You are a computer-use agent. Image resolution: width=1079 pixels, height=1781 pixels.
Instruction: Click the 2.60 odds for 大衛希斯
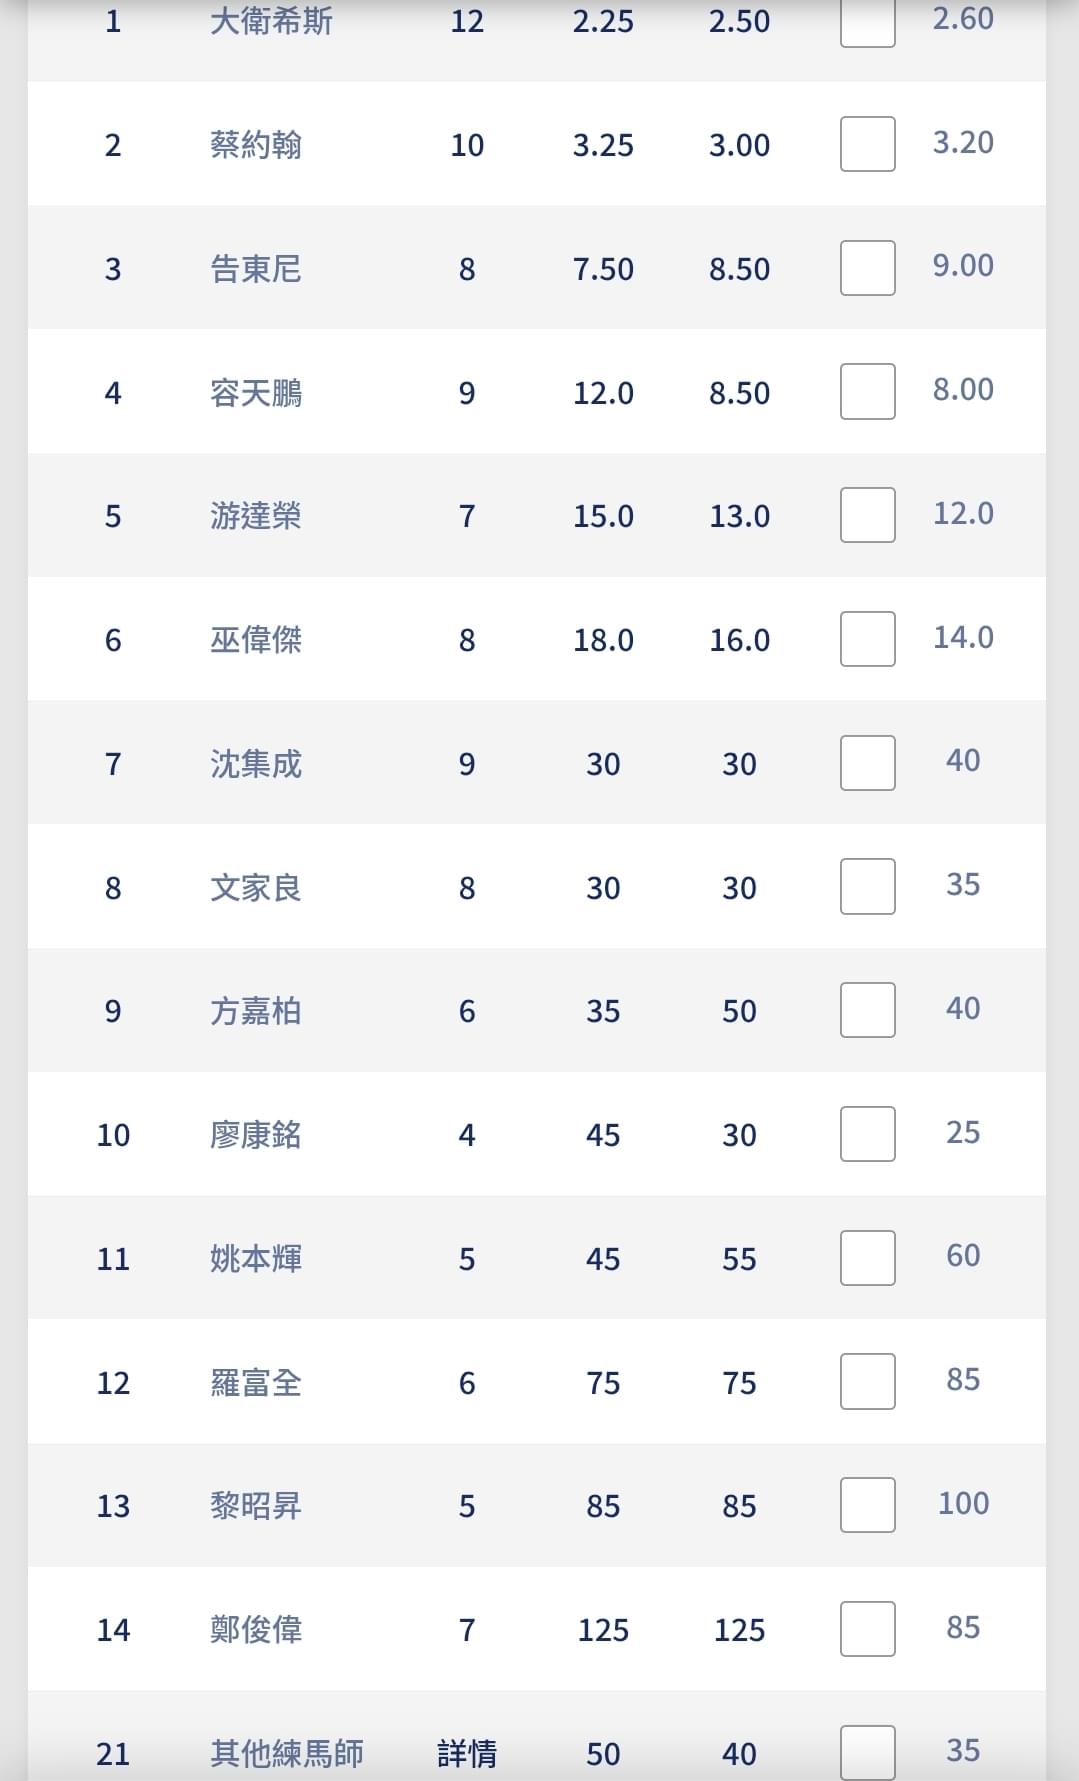(963, 19)
